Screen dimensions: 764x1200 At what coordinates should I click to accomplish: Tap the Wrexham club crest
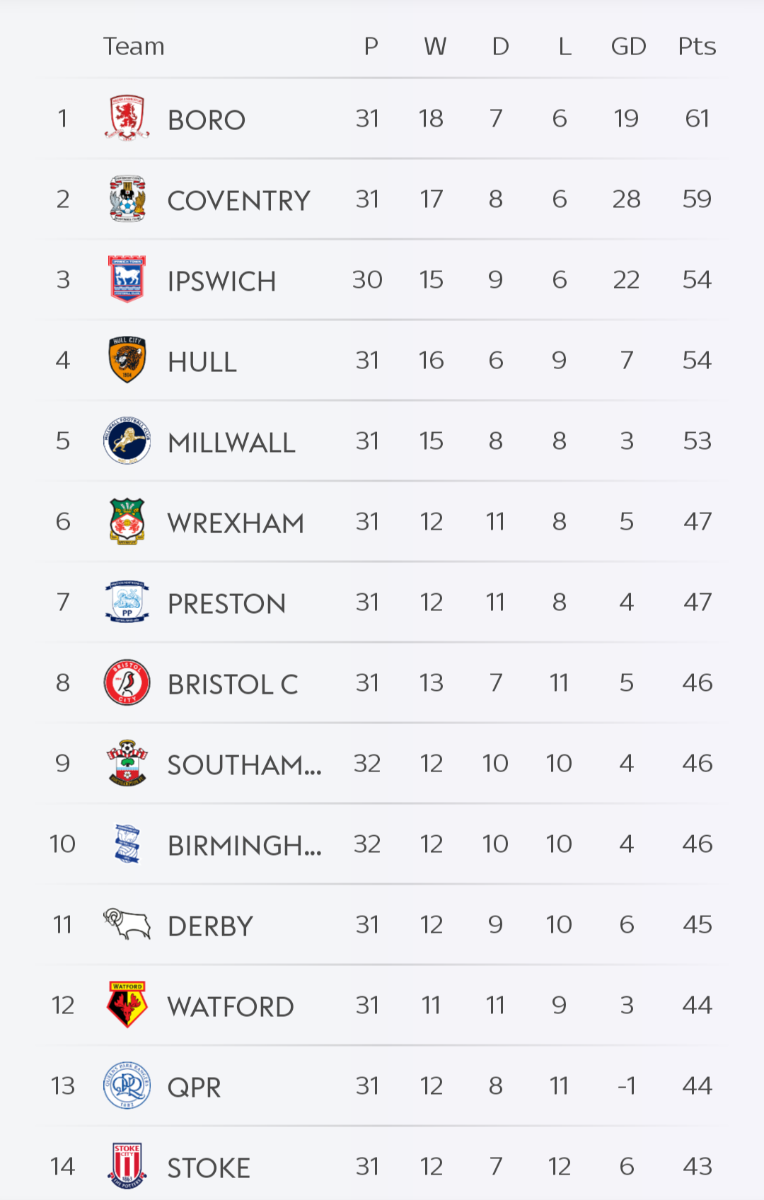[x=127, y=522]
